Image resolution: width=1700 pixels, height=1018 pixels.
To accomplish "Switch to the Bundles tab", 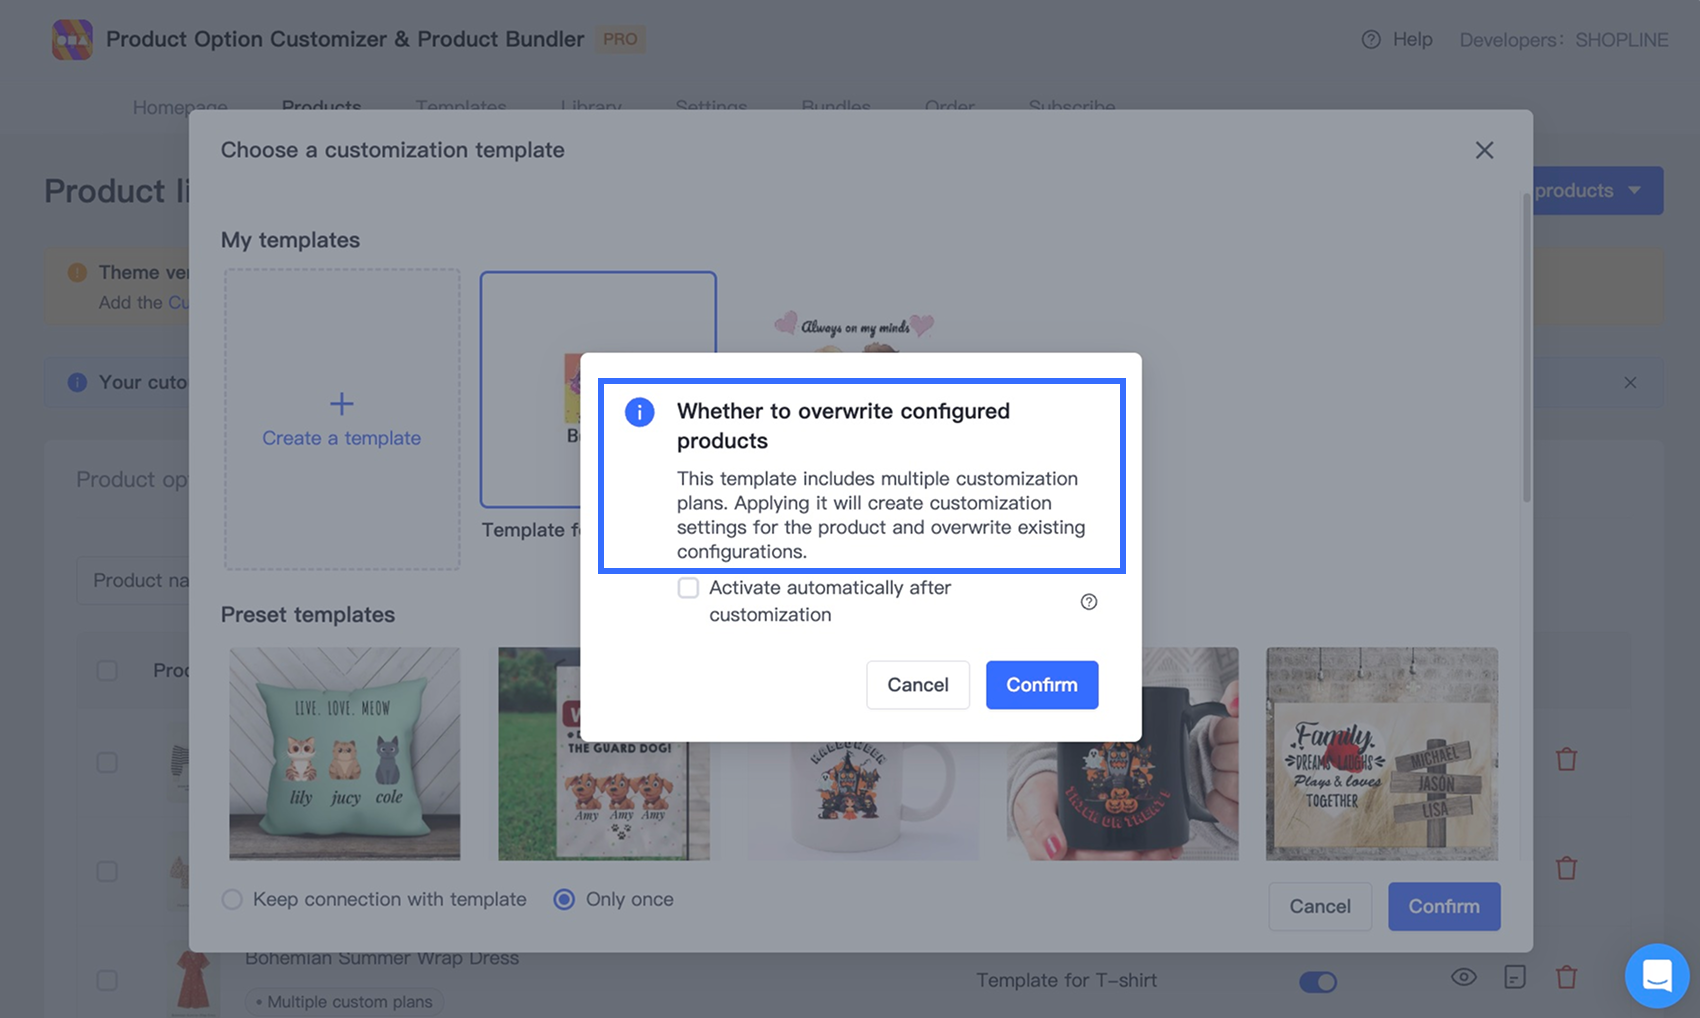I will click(x=836, y=106).
